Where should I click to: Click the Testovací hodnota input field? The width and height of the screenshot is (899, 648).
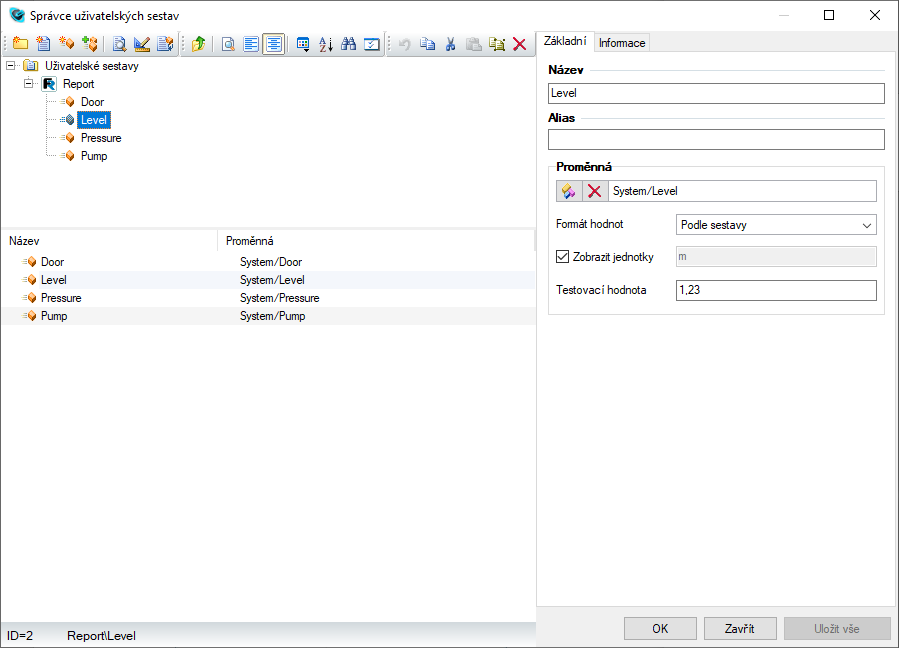pos(776,290)
